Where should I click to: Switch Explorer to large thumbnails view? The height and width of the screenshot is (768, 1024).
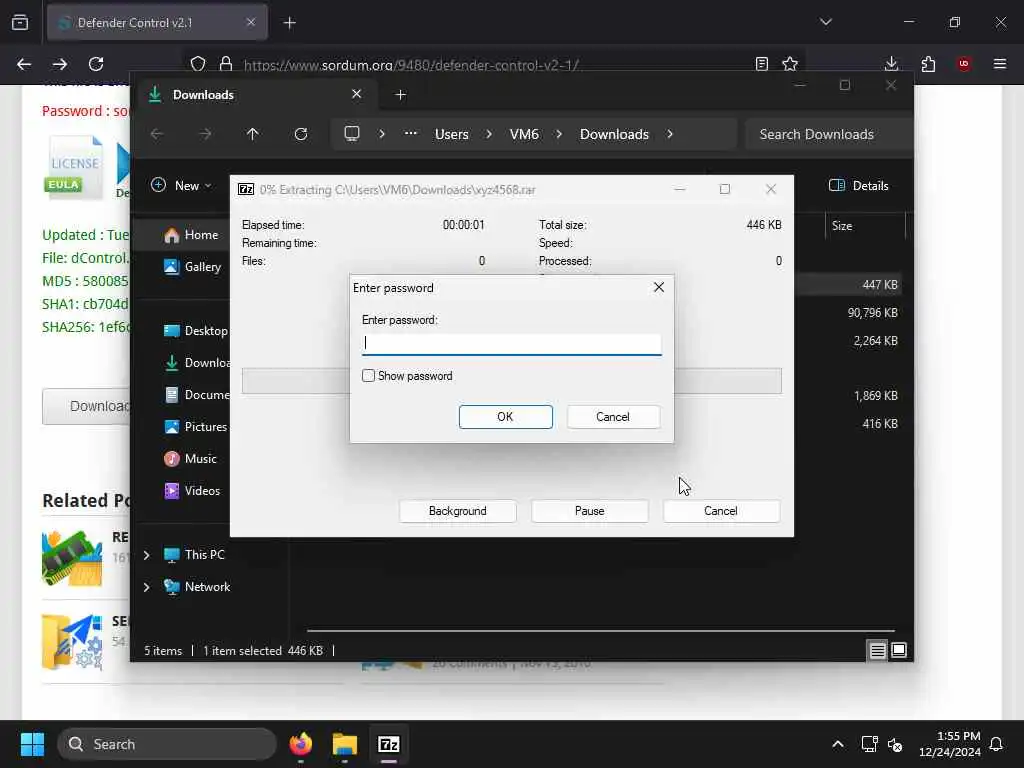[899, 650]
